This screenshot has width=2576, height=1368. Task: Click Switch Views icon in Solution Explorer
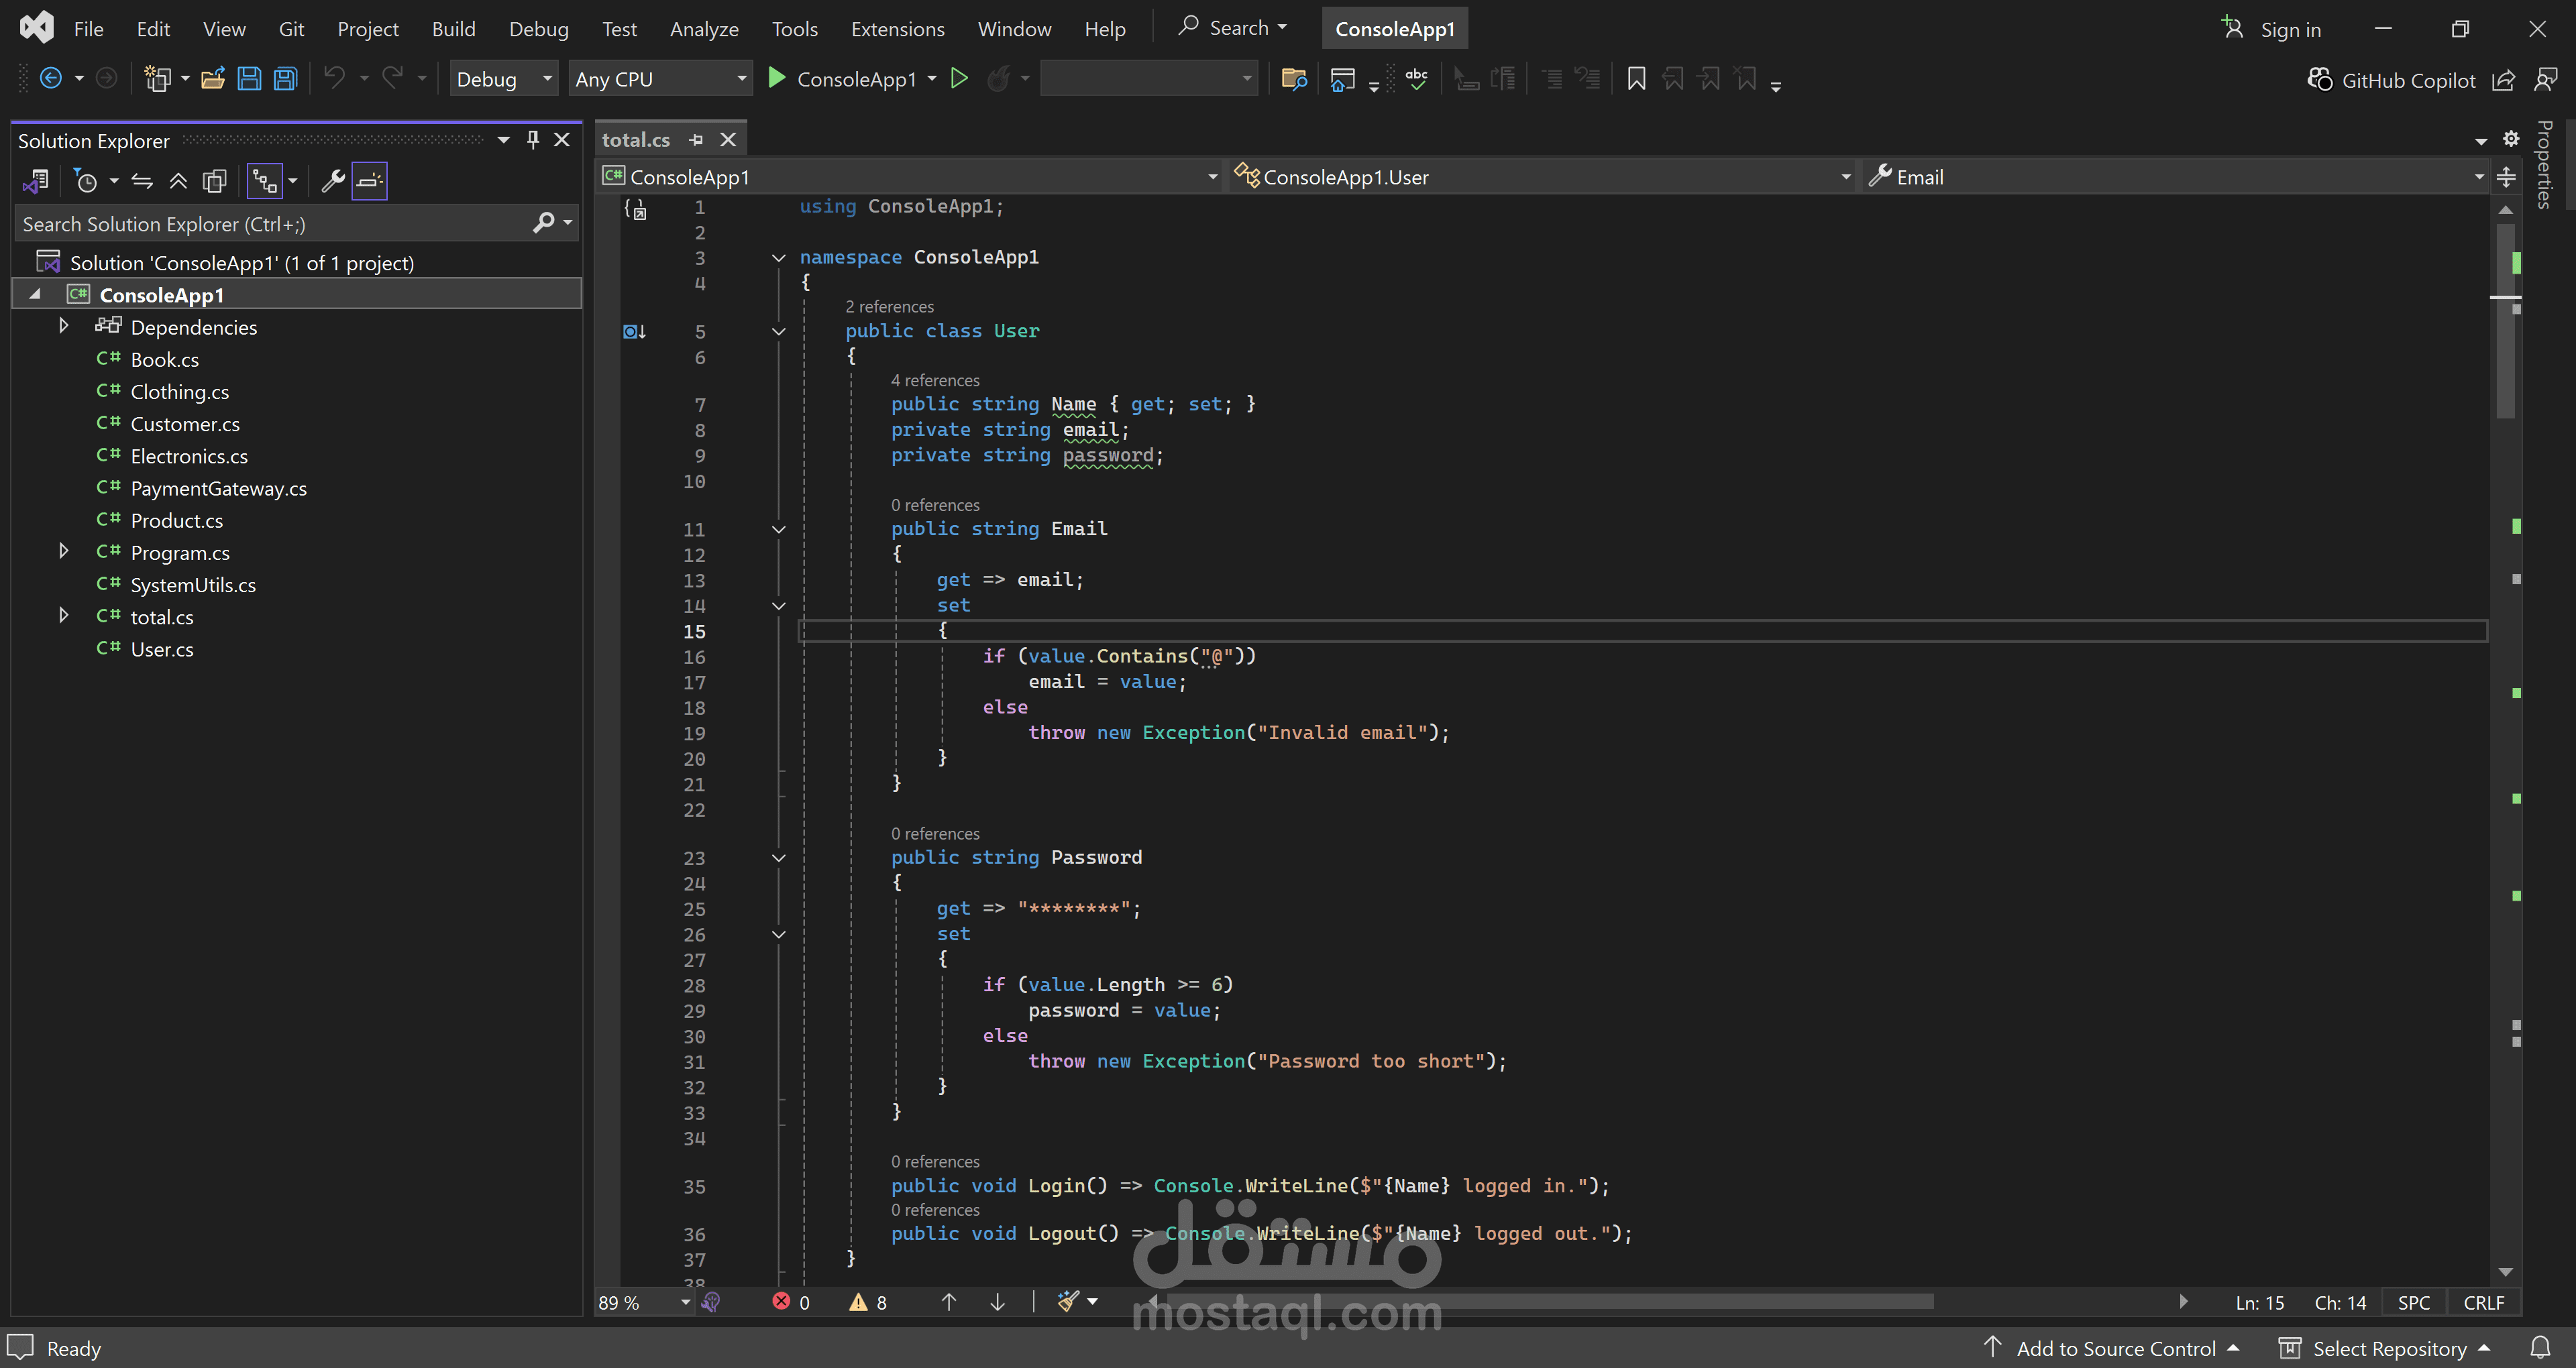36,181
